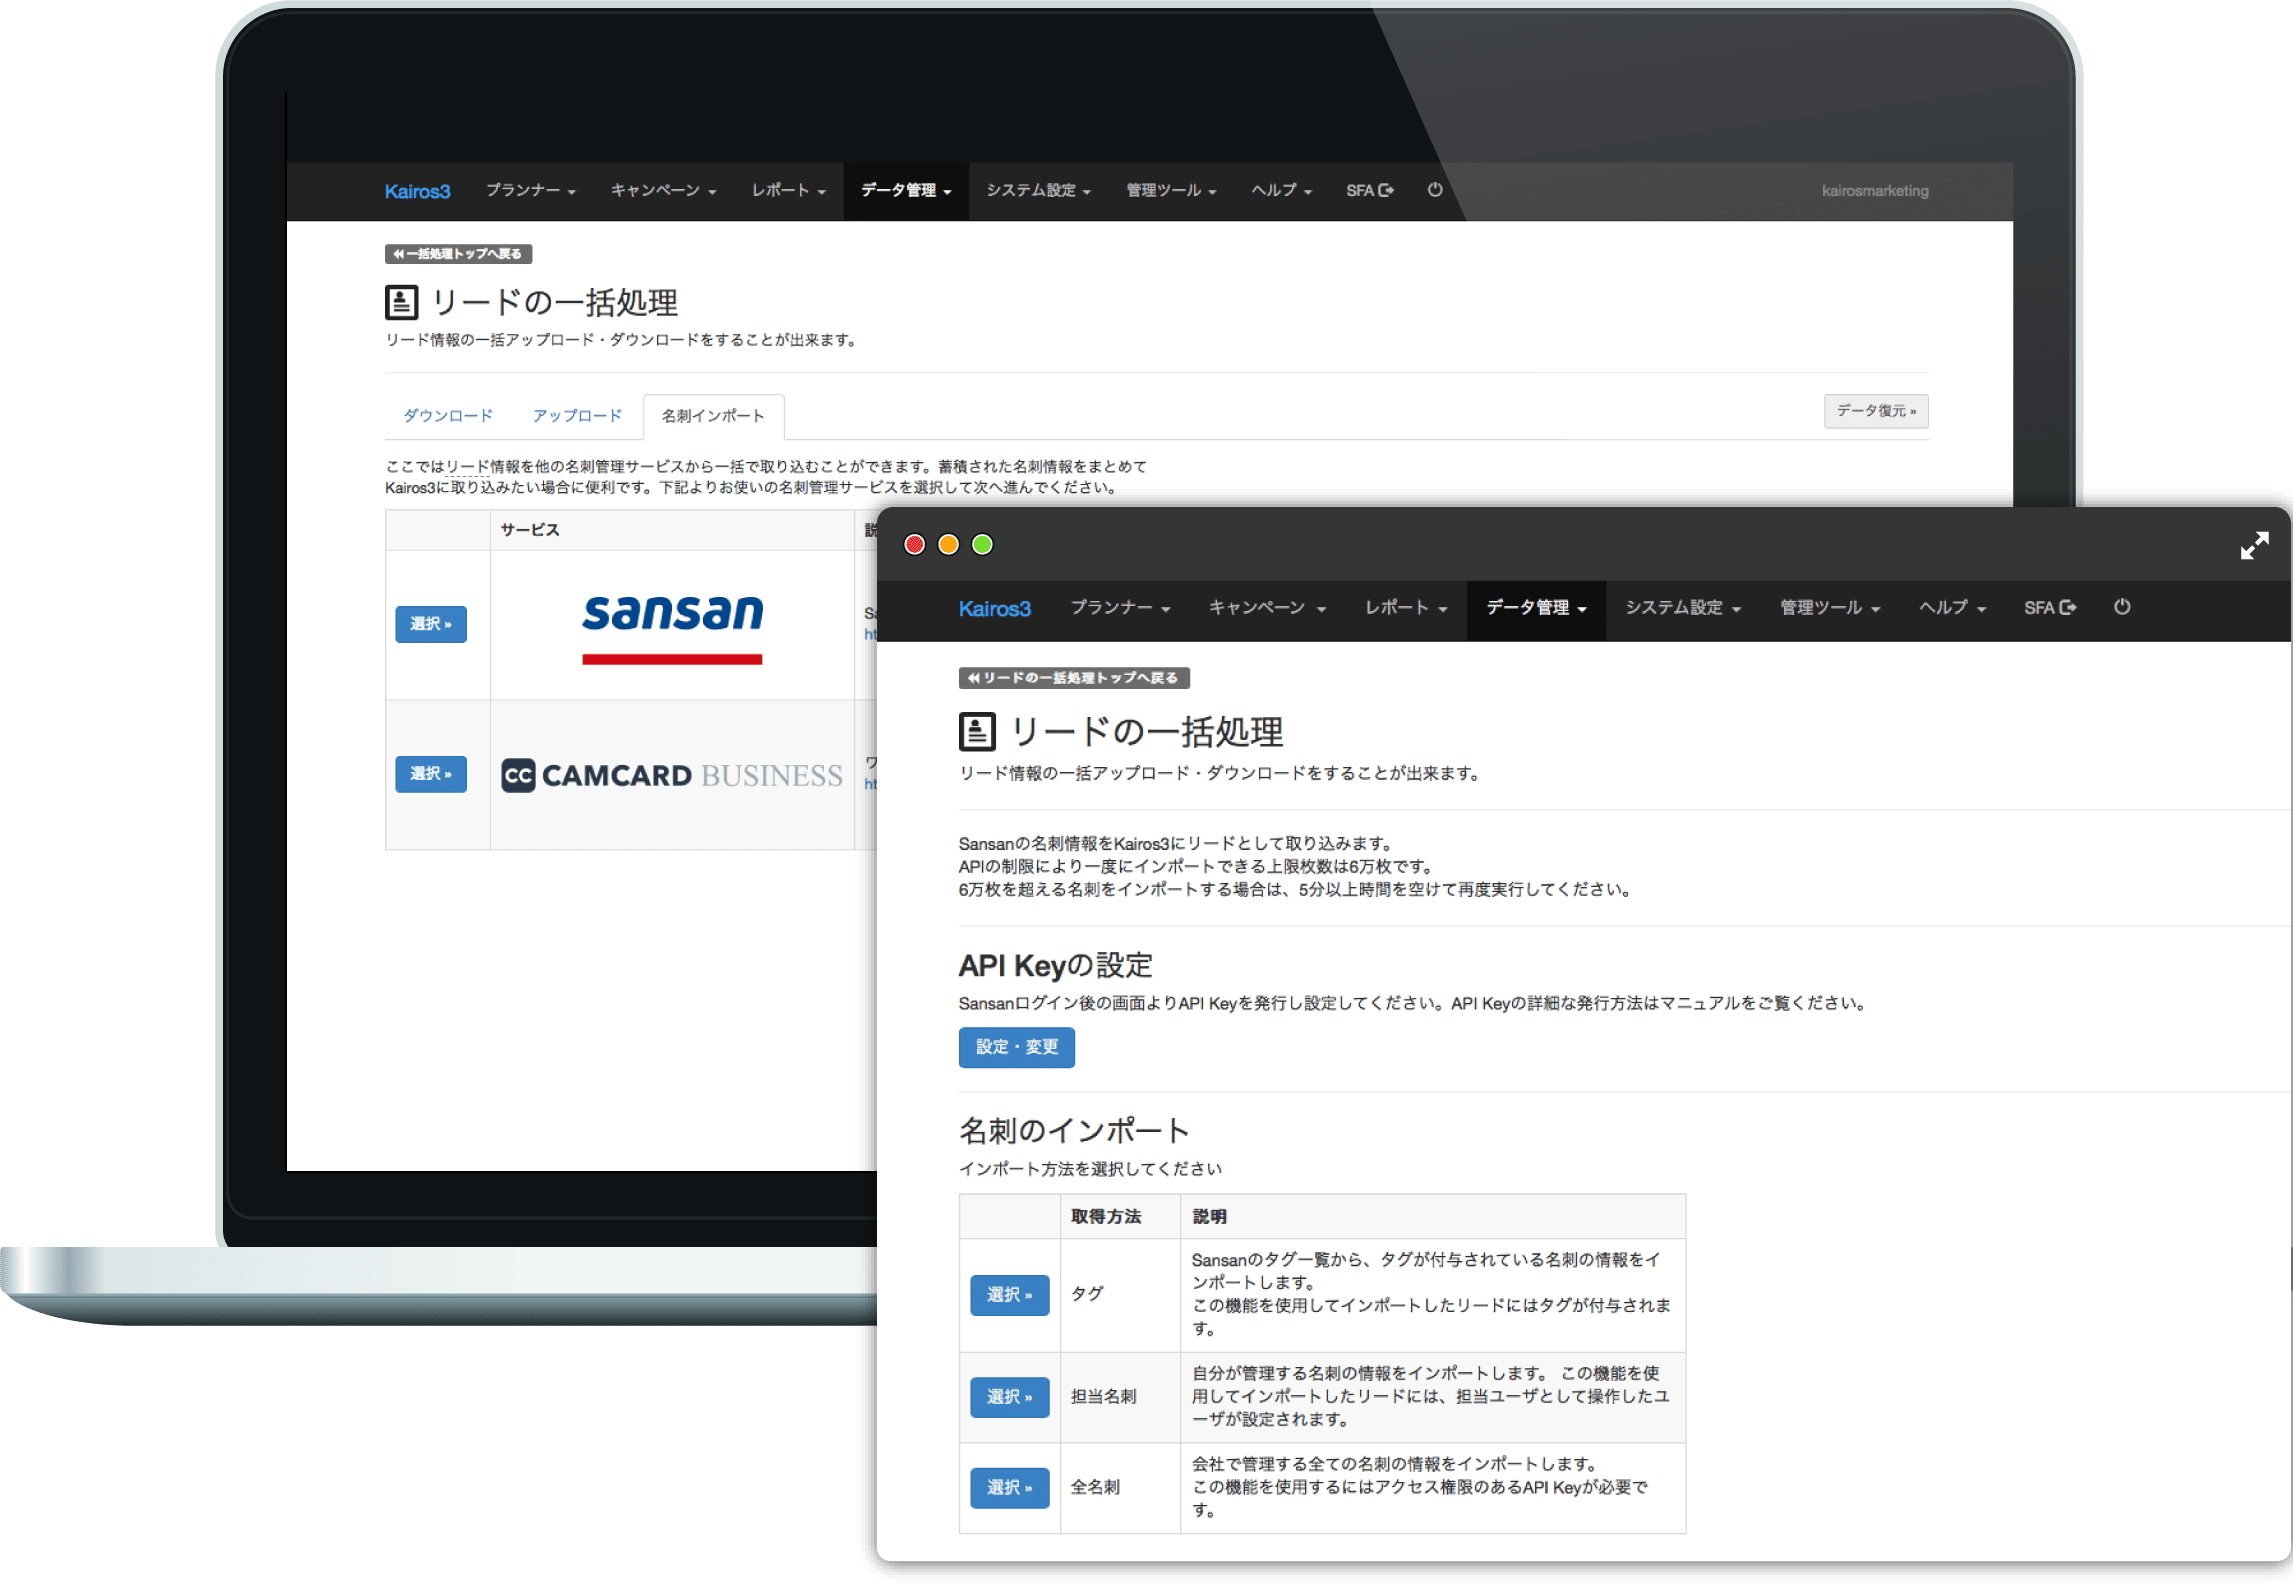Image resolution: width=2293 pixels, height=1587 pixels.
Task: Click the business card icon beside the laptop window title
Action: (x=401, y=301)
